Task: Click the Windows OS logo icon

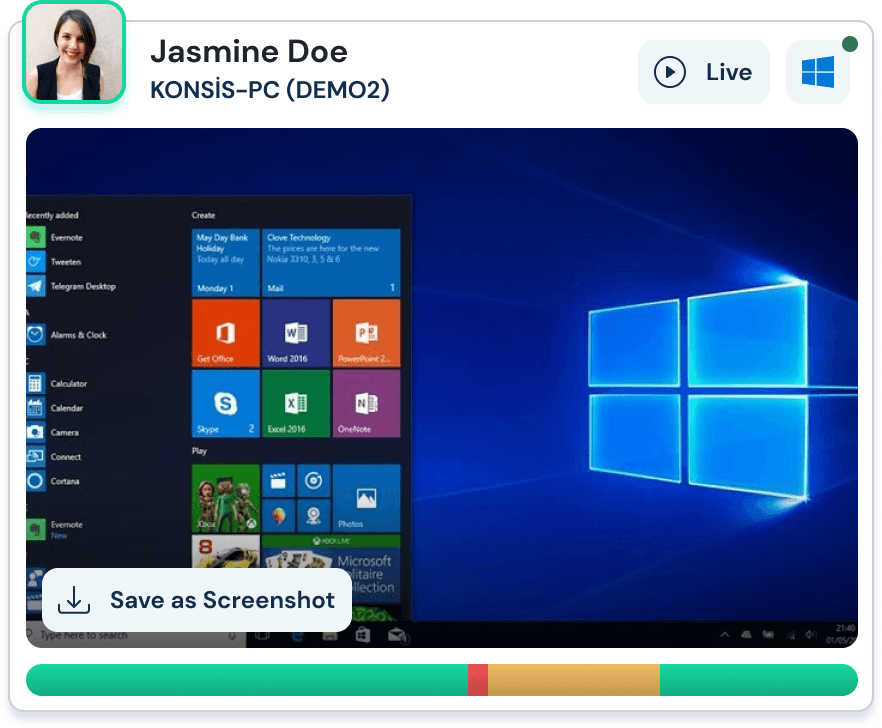Action: pos(817,72)
